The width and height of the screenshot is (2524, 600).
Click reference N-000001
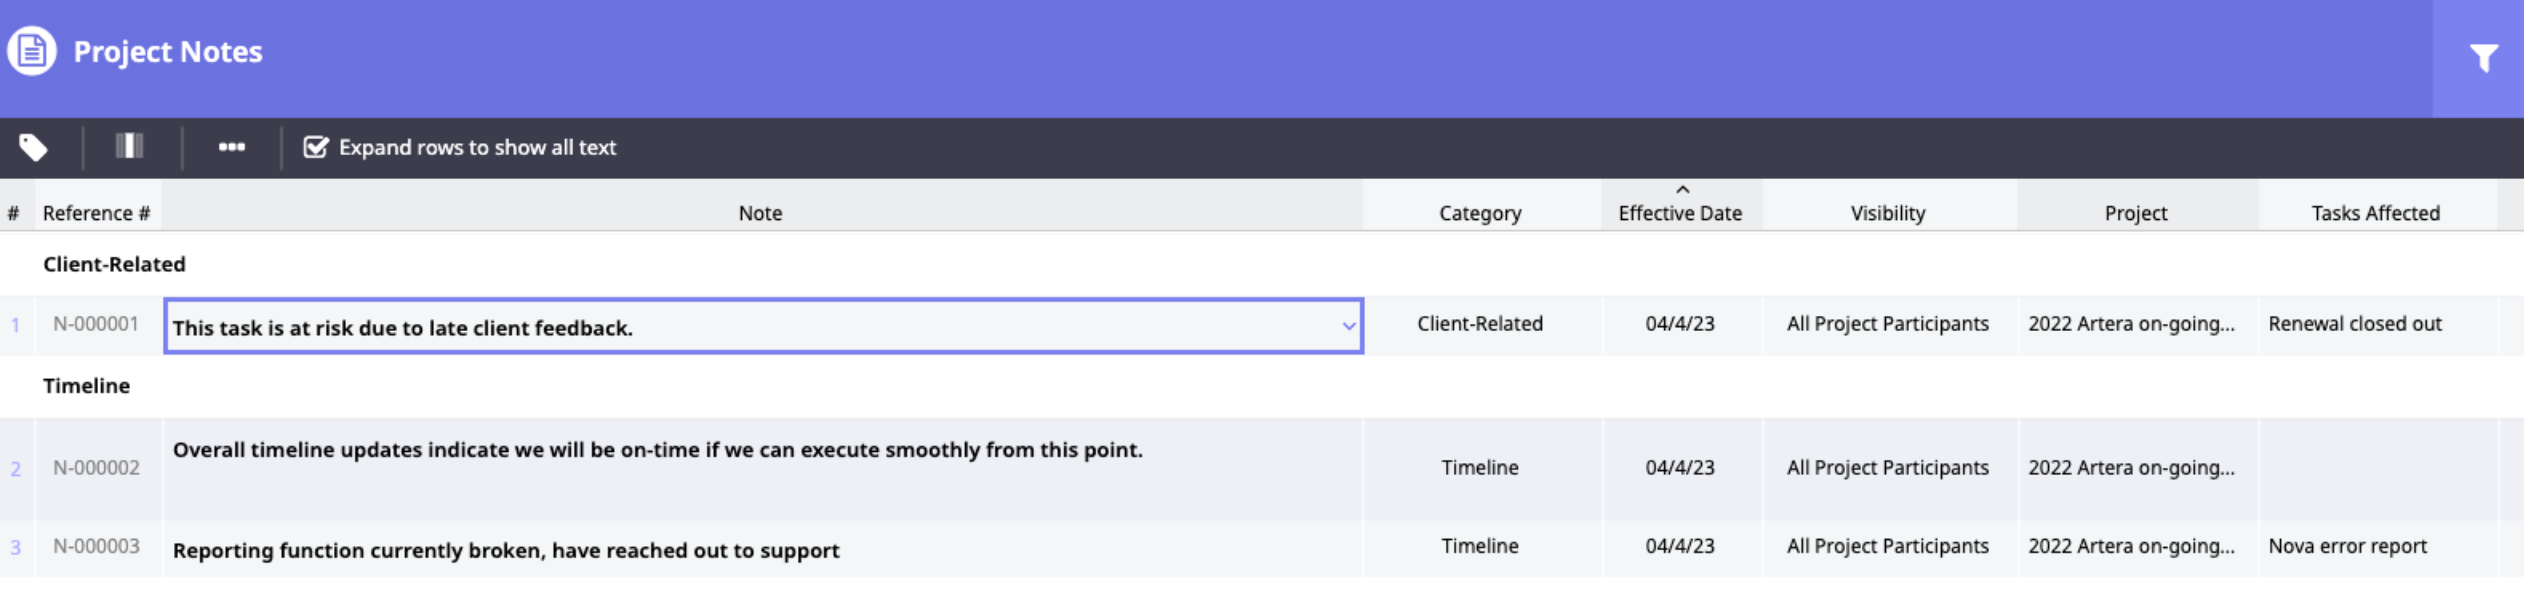(x=96, y=324)
